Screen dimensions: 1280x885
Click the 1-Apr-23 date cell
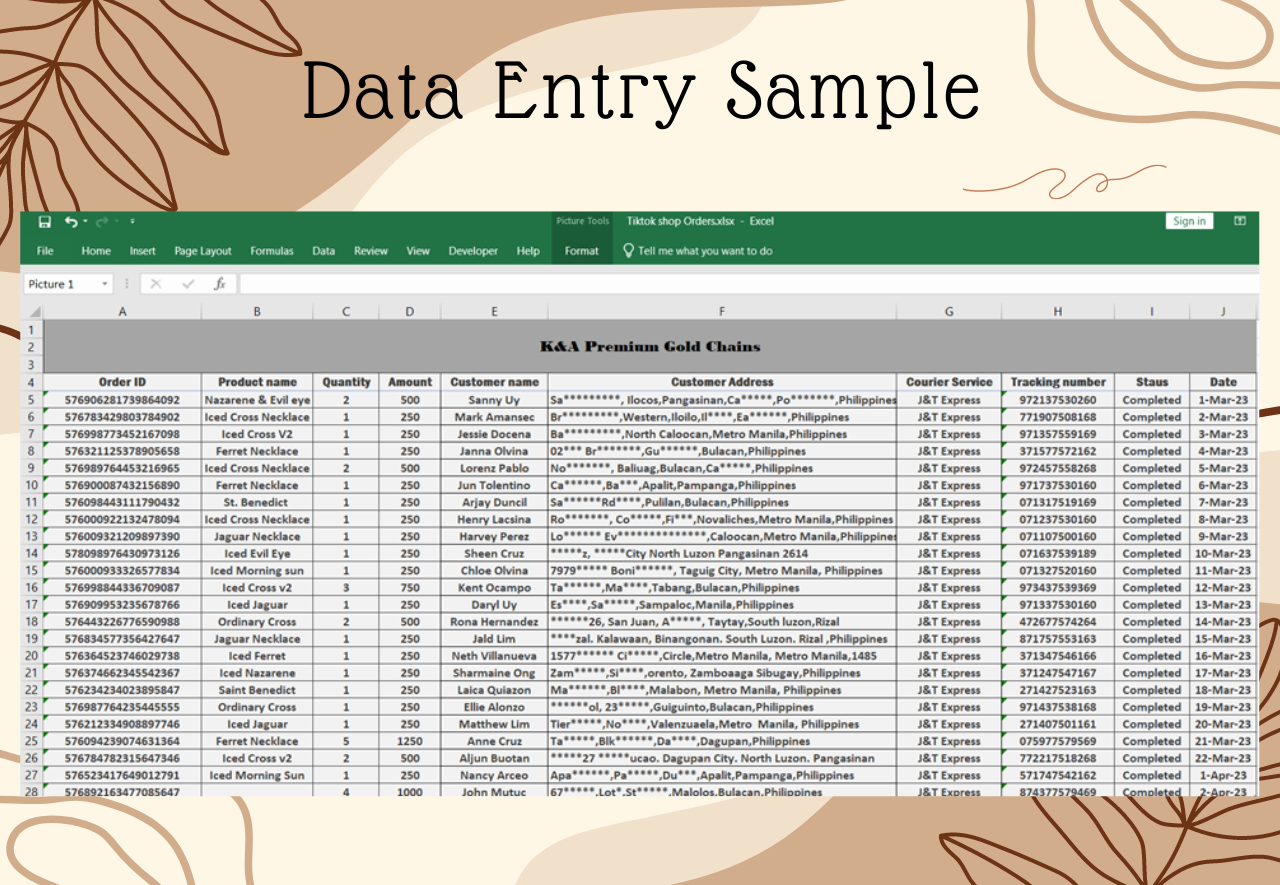1223,775
